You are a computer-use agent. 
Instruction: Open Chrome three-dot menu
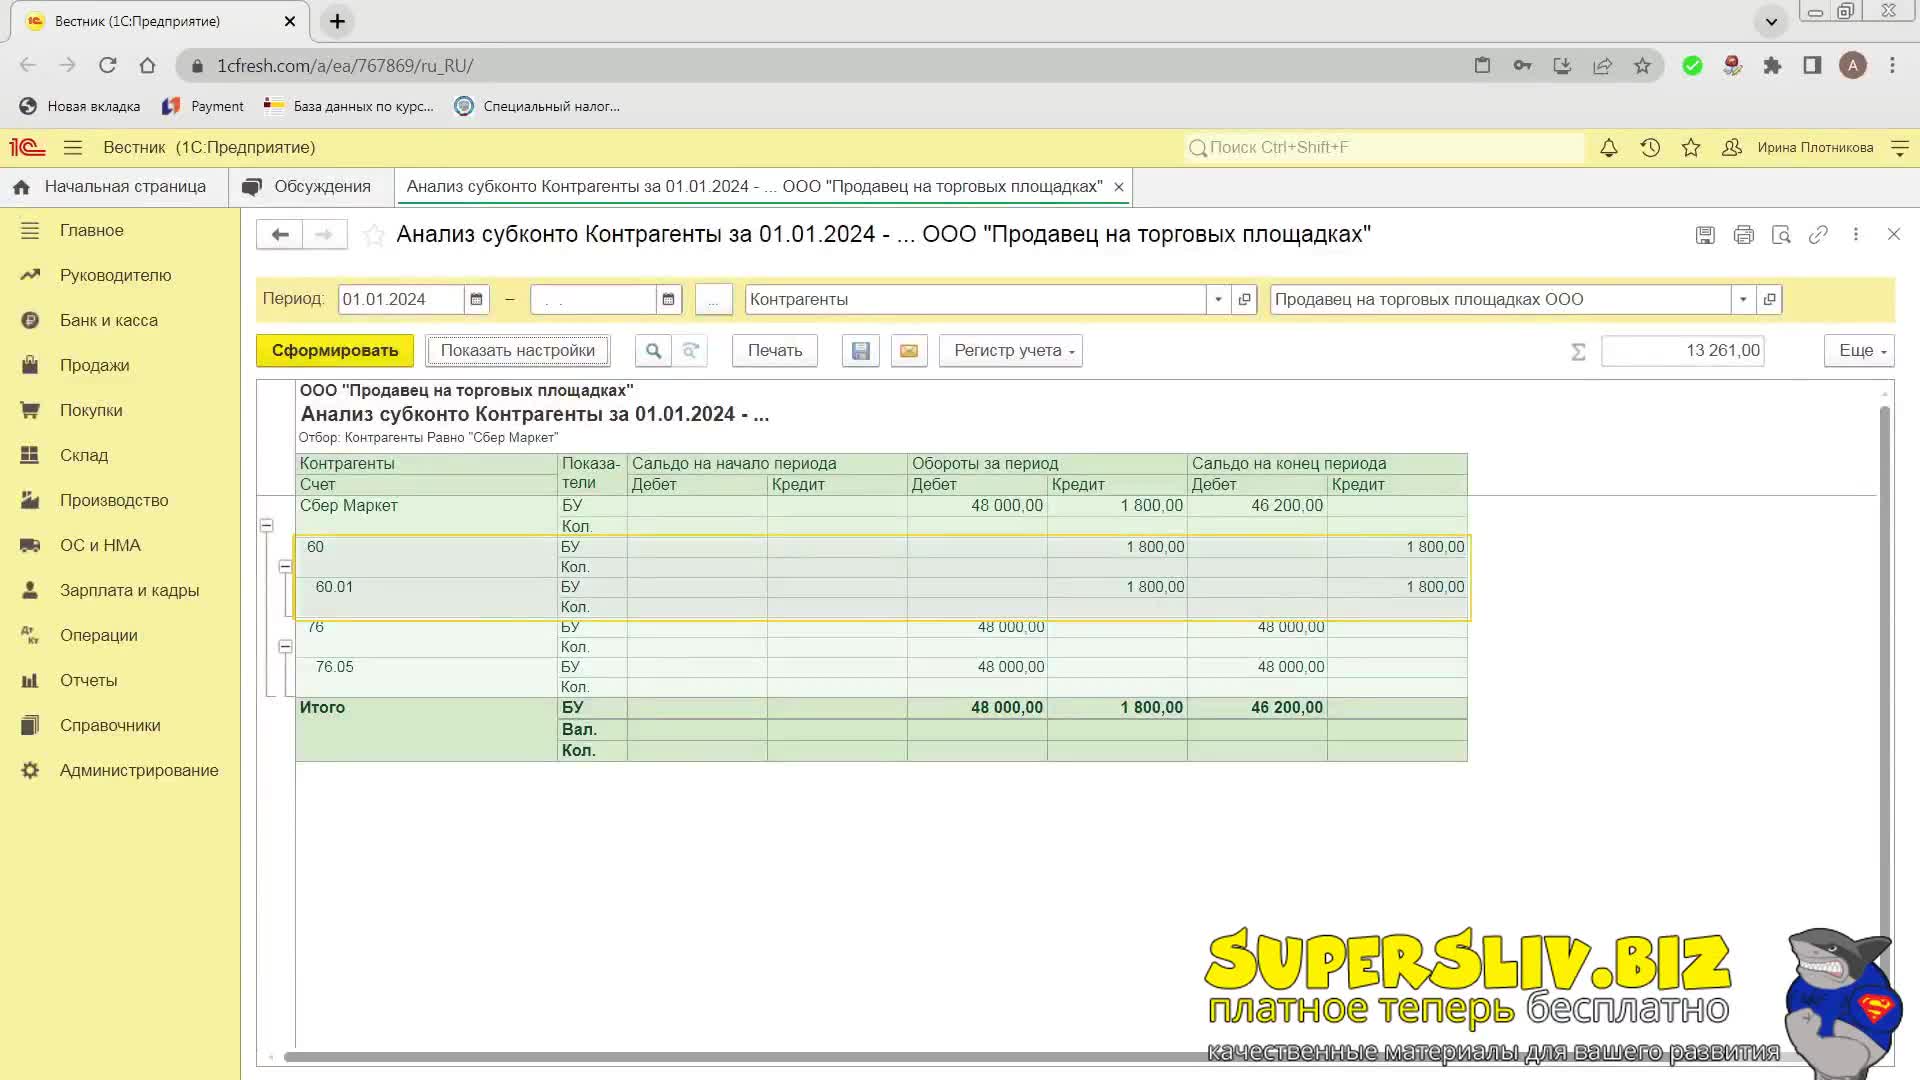pyautogui.click(x=1892, y=65)
